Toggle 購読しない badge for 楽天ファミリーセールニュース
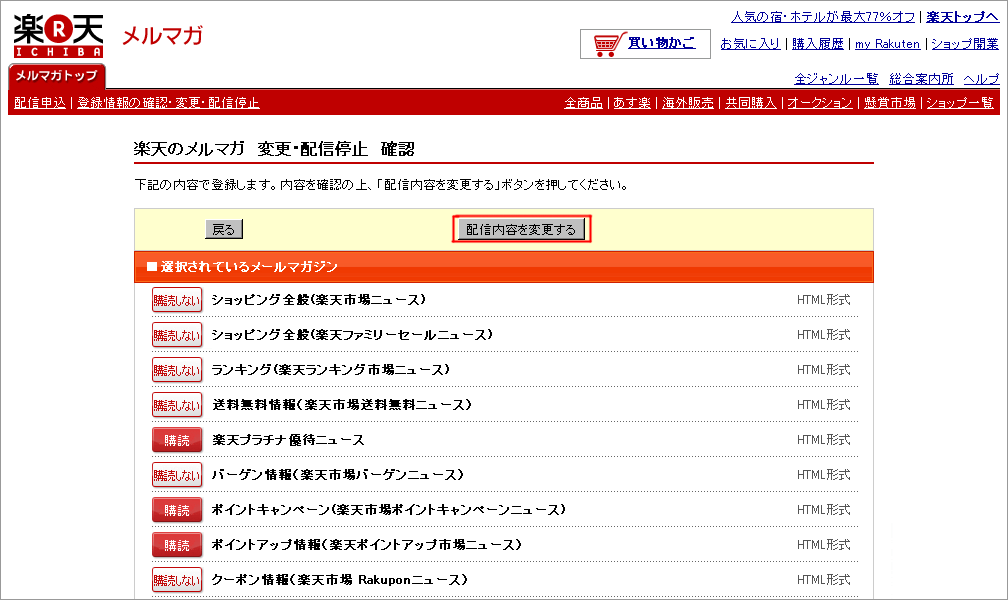The width and height of the screenshot is (1008, 600). point(177,335)
